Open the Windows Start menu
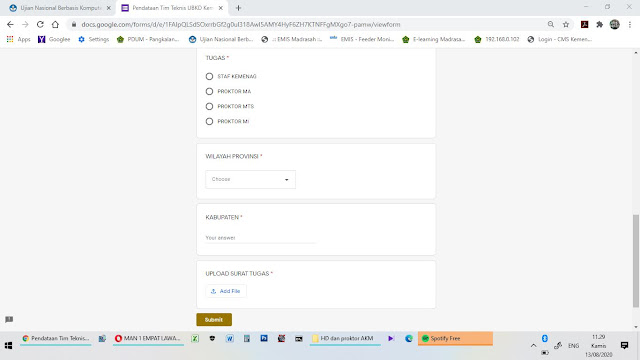Viewport: 640px width, 360px height. [8, 345]
